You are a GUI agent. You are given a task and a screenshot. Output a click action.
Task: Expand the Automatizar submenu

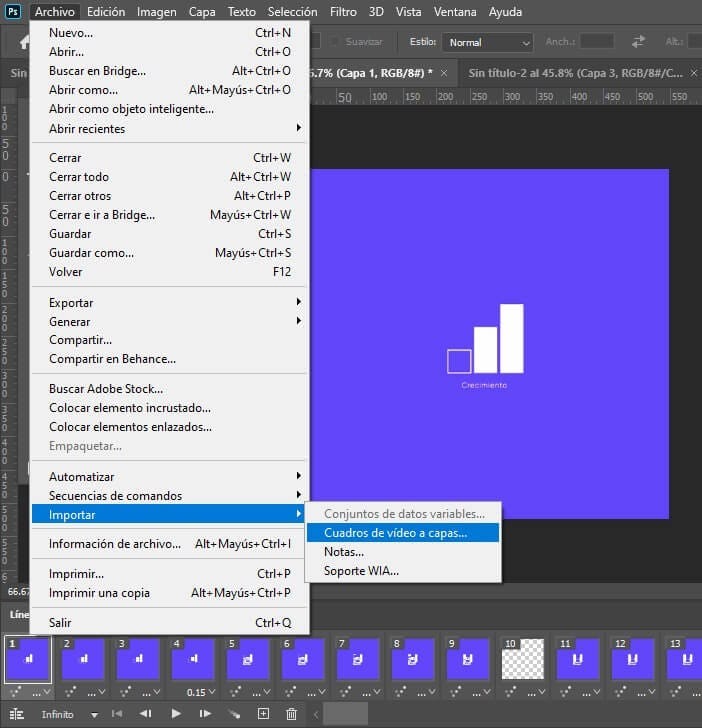pos(170,477)
